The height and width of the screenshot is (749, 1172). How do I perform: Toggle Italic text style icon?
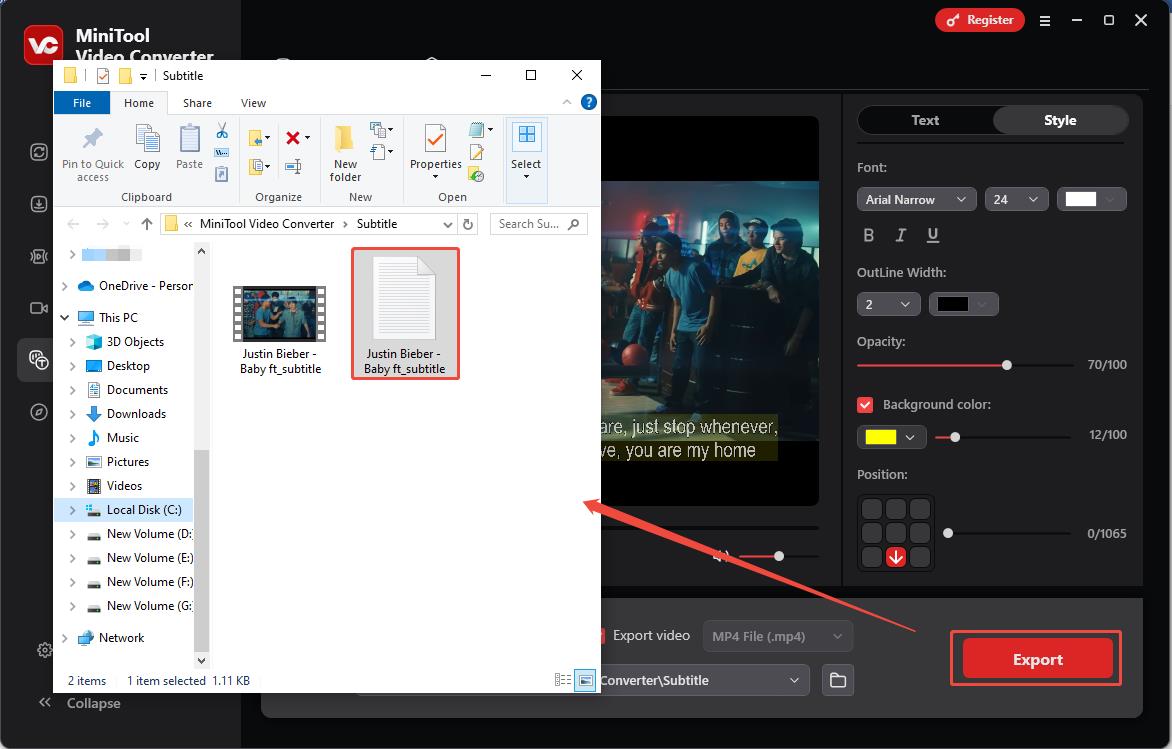pyautogui.click(x=901, y=235)
